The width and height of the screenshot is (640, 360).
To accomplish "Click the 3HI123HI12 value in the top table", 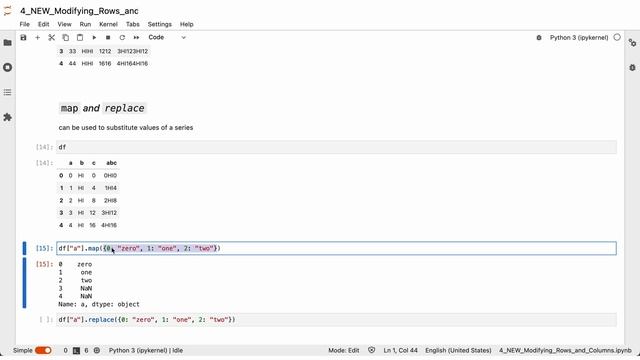I will click(x=132, y=51).
